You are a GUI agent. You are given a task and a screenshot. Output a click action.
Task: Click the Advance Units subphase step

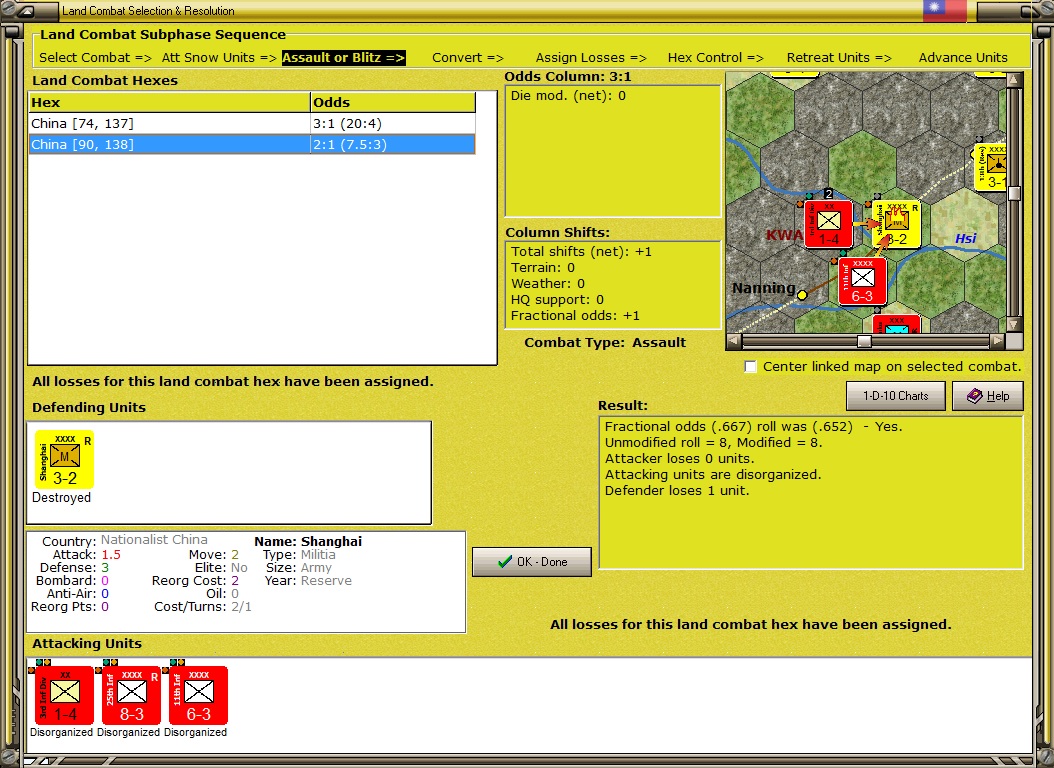[963, 58]
